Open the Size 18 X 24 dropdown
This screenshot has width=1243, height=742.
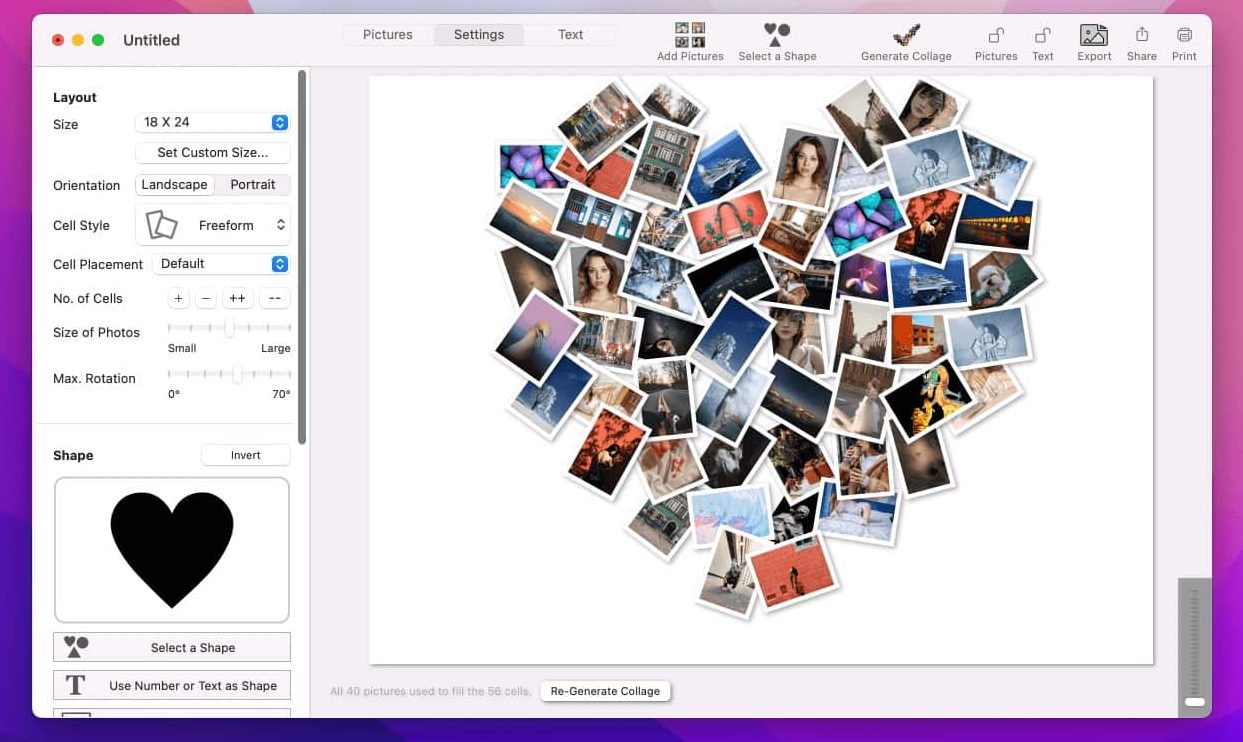coord(212,122)
